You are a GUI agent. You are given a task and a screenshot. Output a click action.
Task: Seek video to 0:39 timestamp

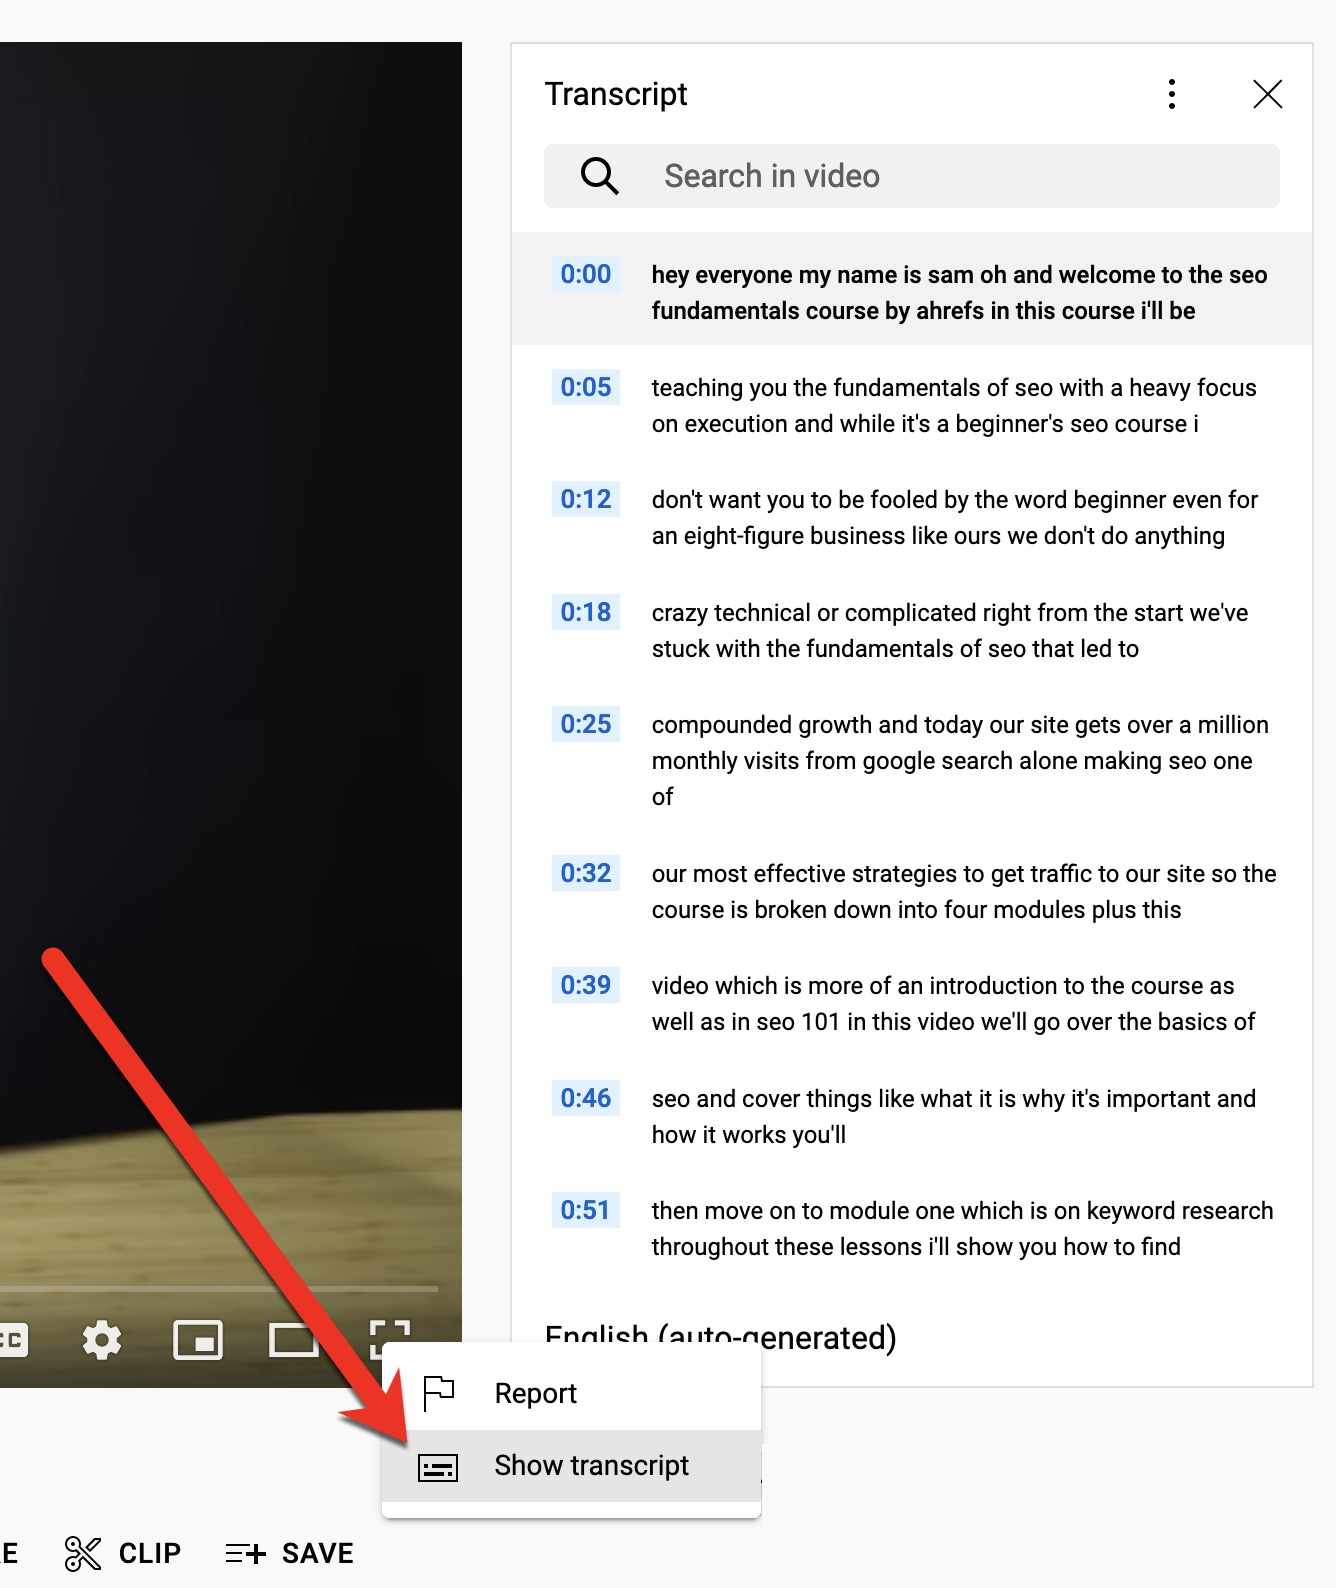(x=585, y=985)
